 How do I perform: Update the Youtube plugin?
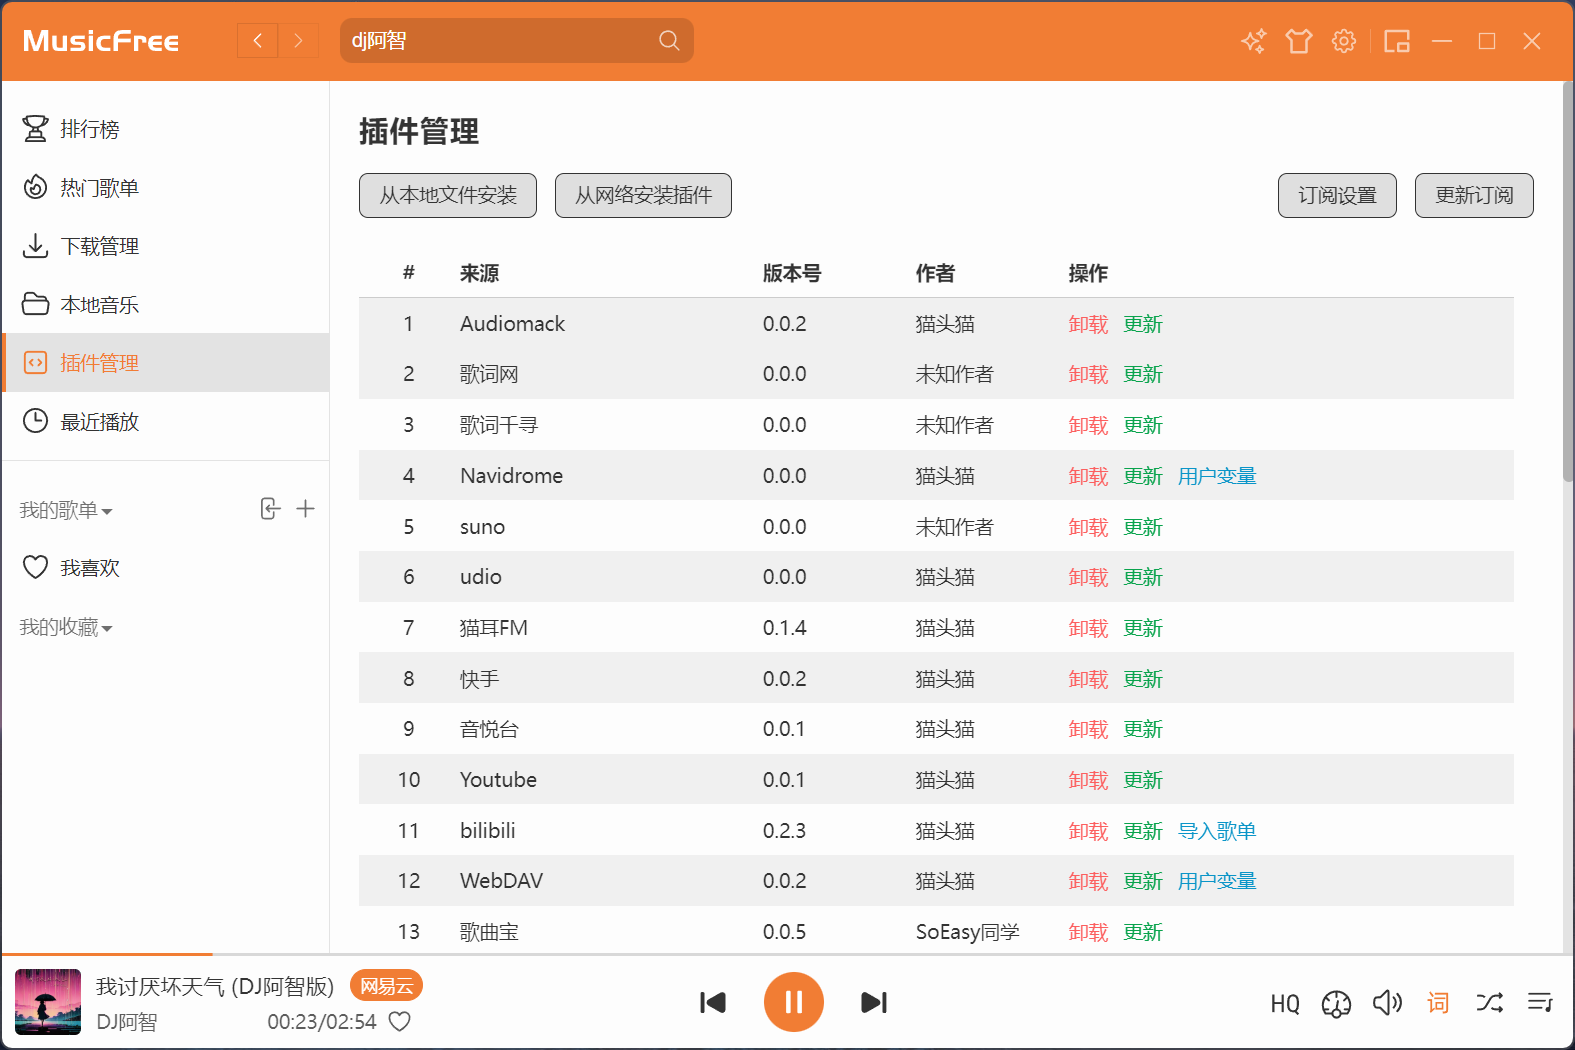[x=1143, y=780]
